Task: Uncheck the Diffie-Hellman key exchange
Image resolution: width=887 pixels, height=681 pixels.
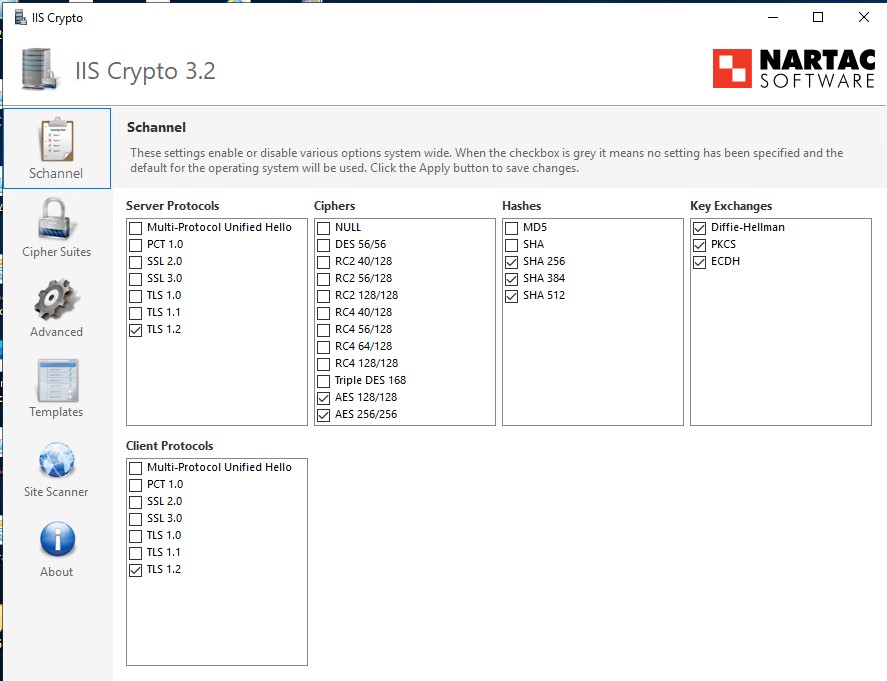Action: coord(699,228)
